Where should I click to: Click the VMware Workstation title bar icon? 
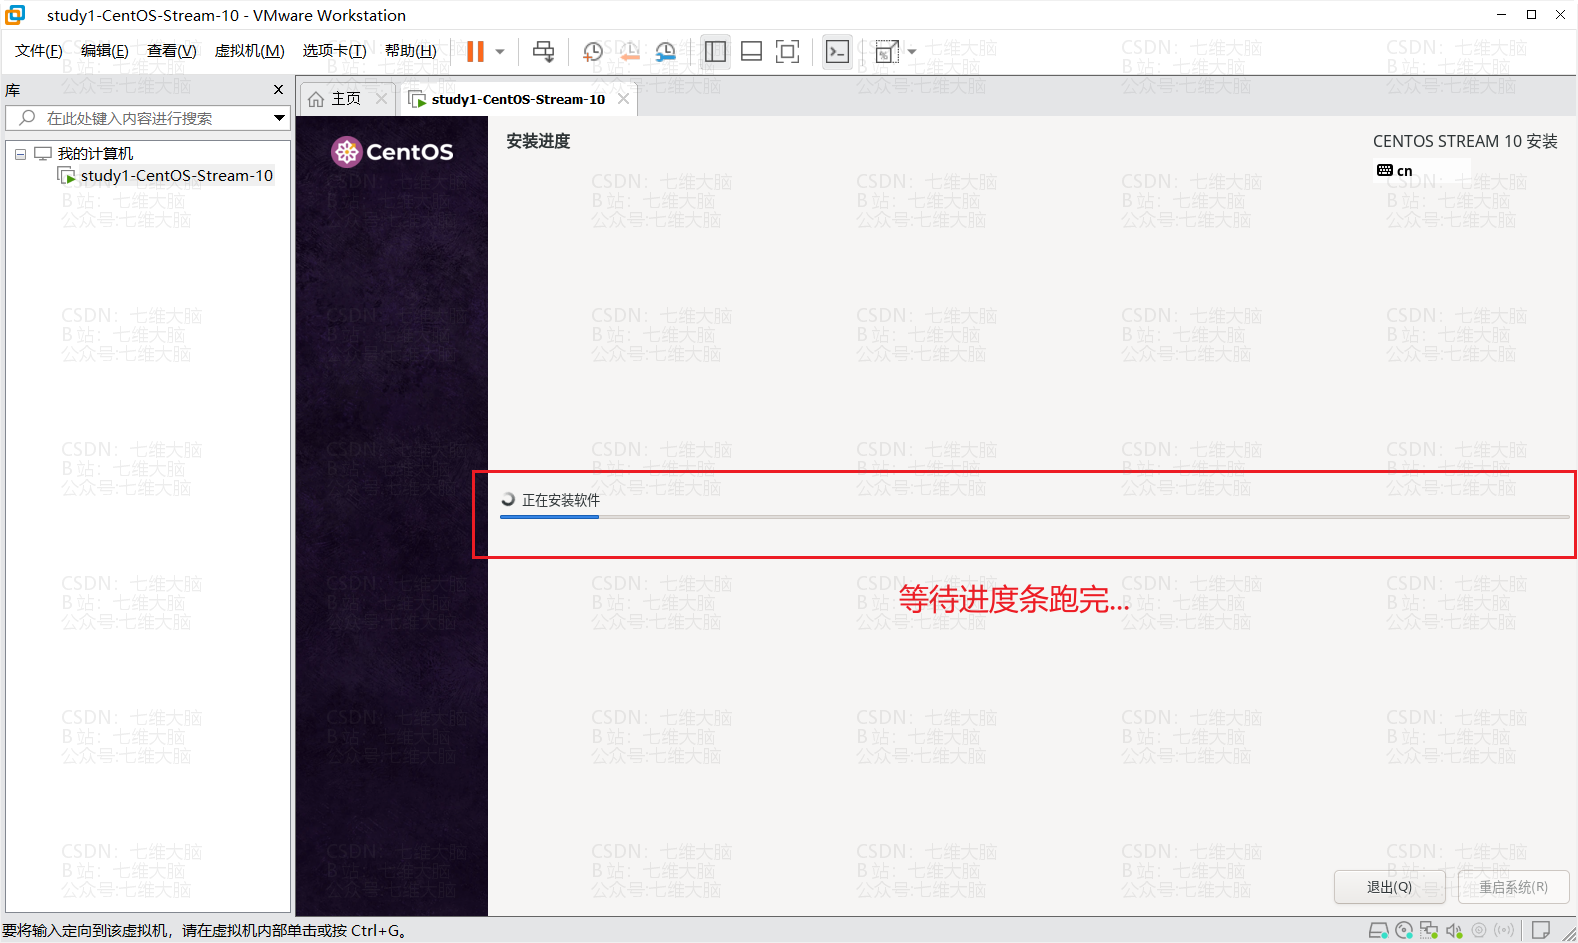[15, 15]
